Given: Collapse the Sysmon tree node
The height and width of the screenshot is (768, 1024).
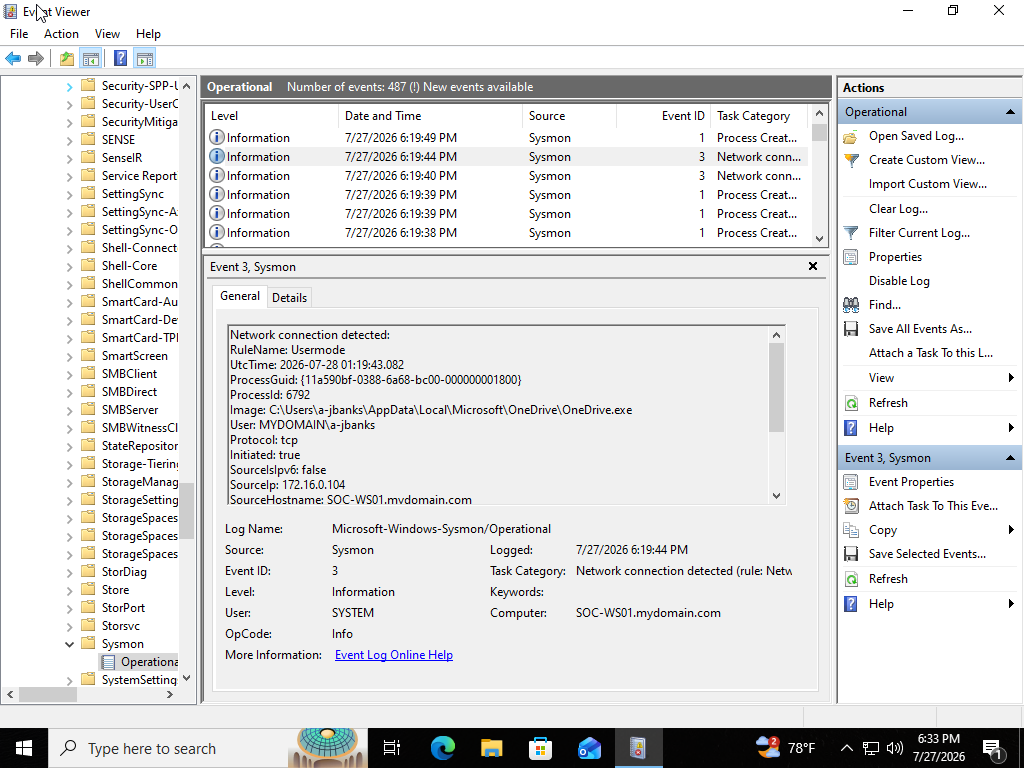Looking at the screenshot, I should 69,644.
